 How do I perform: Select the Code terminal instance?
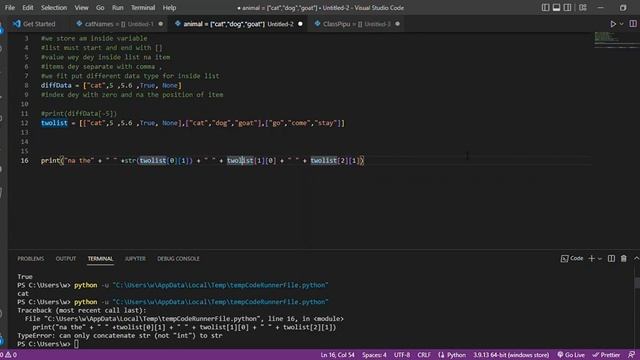click(572, 258)
